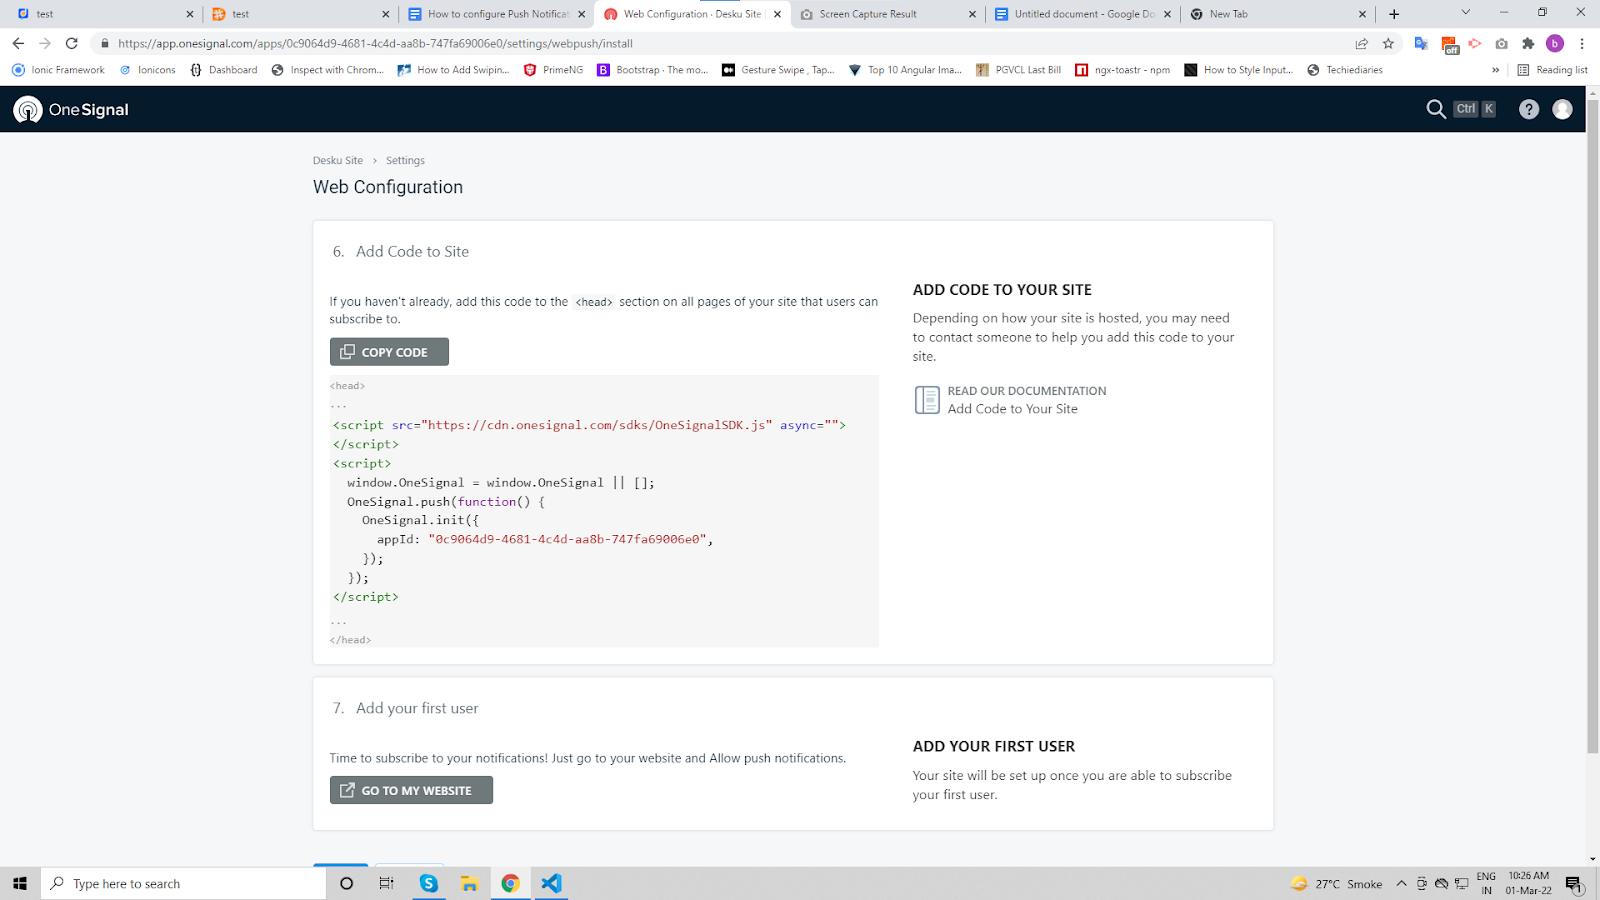1600x900 pixels.
Task: Click the documentation page icon
Action: [x=927, y=400]
